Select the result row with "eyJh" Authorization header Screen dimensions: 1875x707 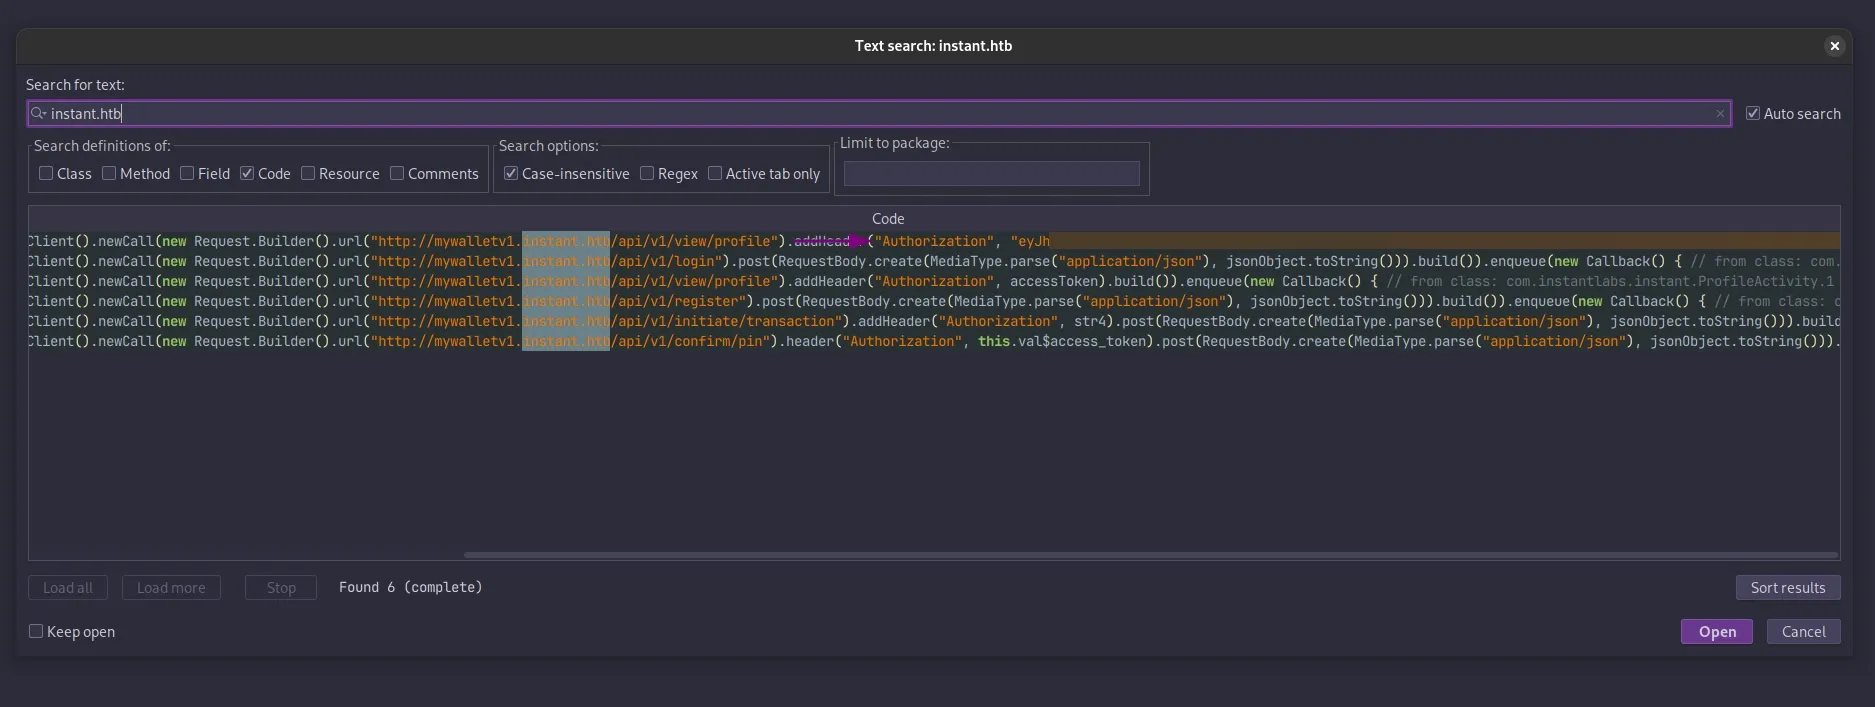pos(934,241)
